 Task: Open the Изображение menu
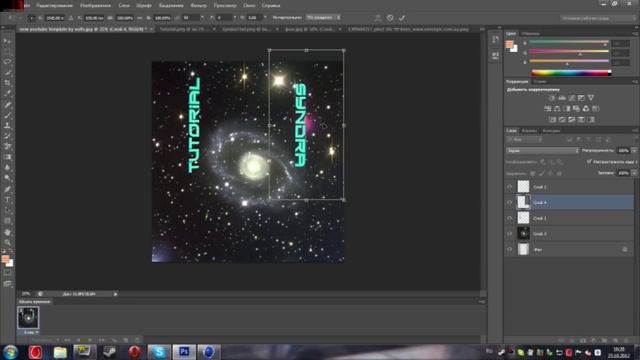pyautogui.click(x=96, y=6)
